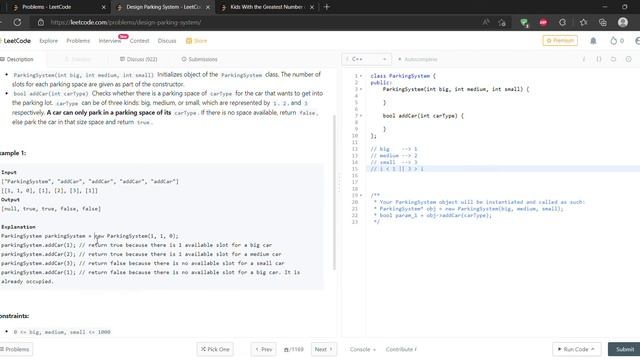
Task: Open Problems in the LeetCode nav
Action: coord(78,41)
